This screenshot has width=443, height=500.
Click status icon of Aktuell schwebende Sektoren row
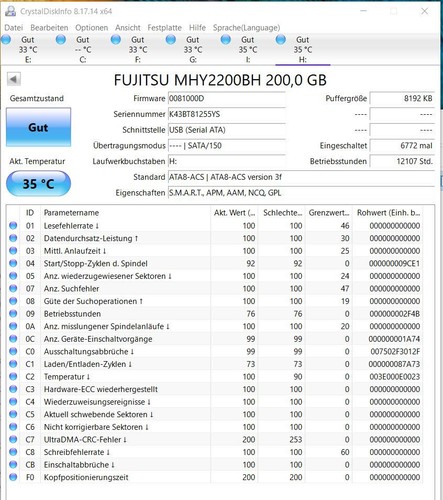tap(13, 414)
